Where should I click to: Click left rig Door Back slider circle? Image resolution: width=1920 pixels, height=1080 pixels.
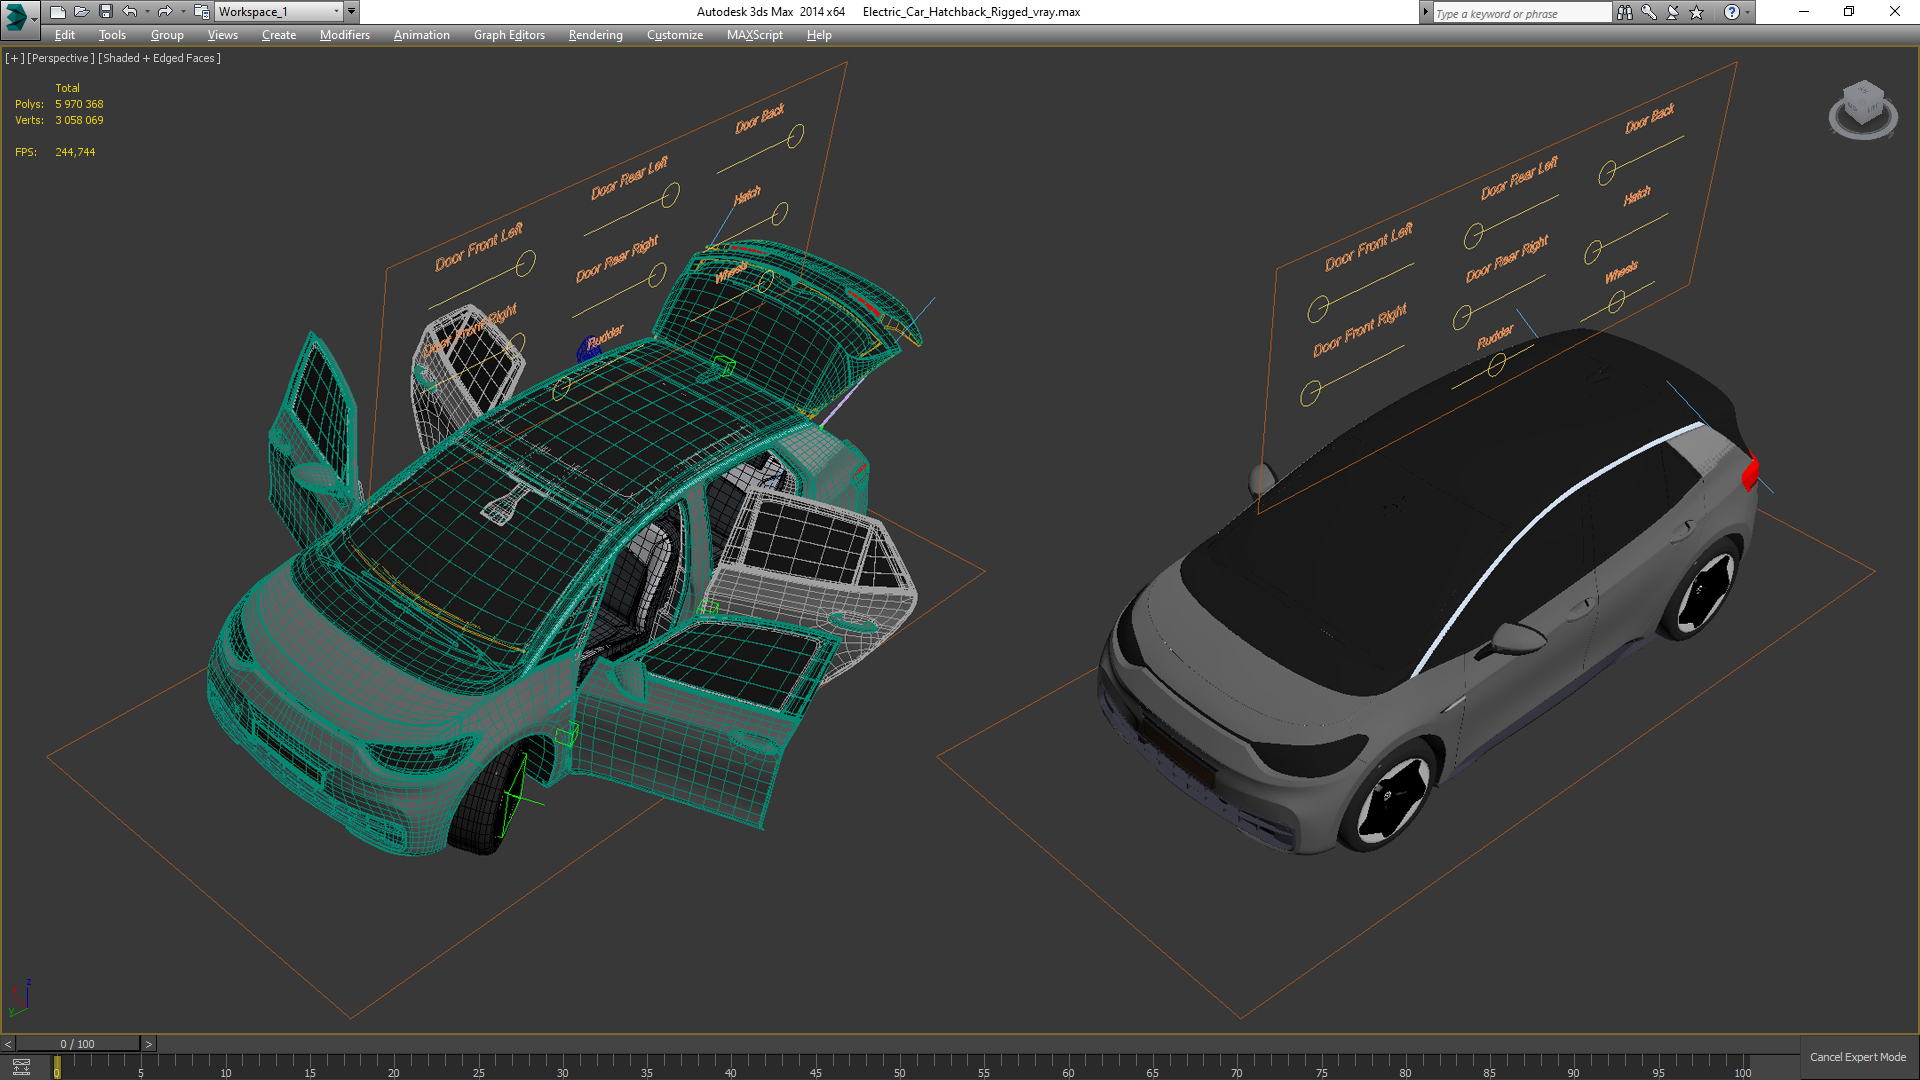point(796,136)
